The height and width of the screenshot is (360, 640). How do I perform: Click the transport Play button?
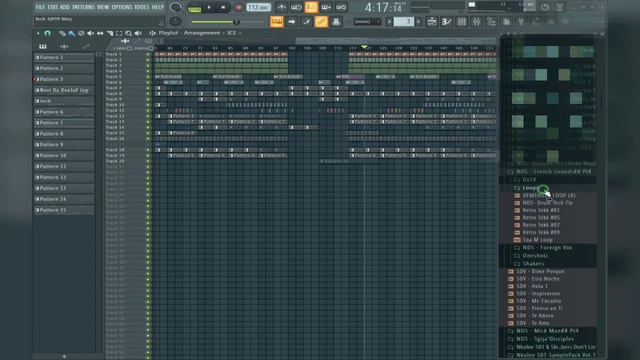point(209,7)
